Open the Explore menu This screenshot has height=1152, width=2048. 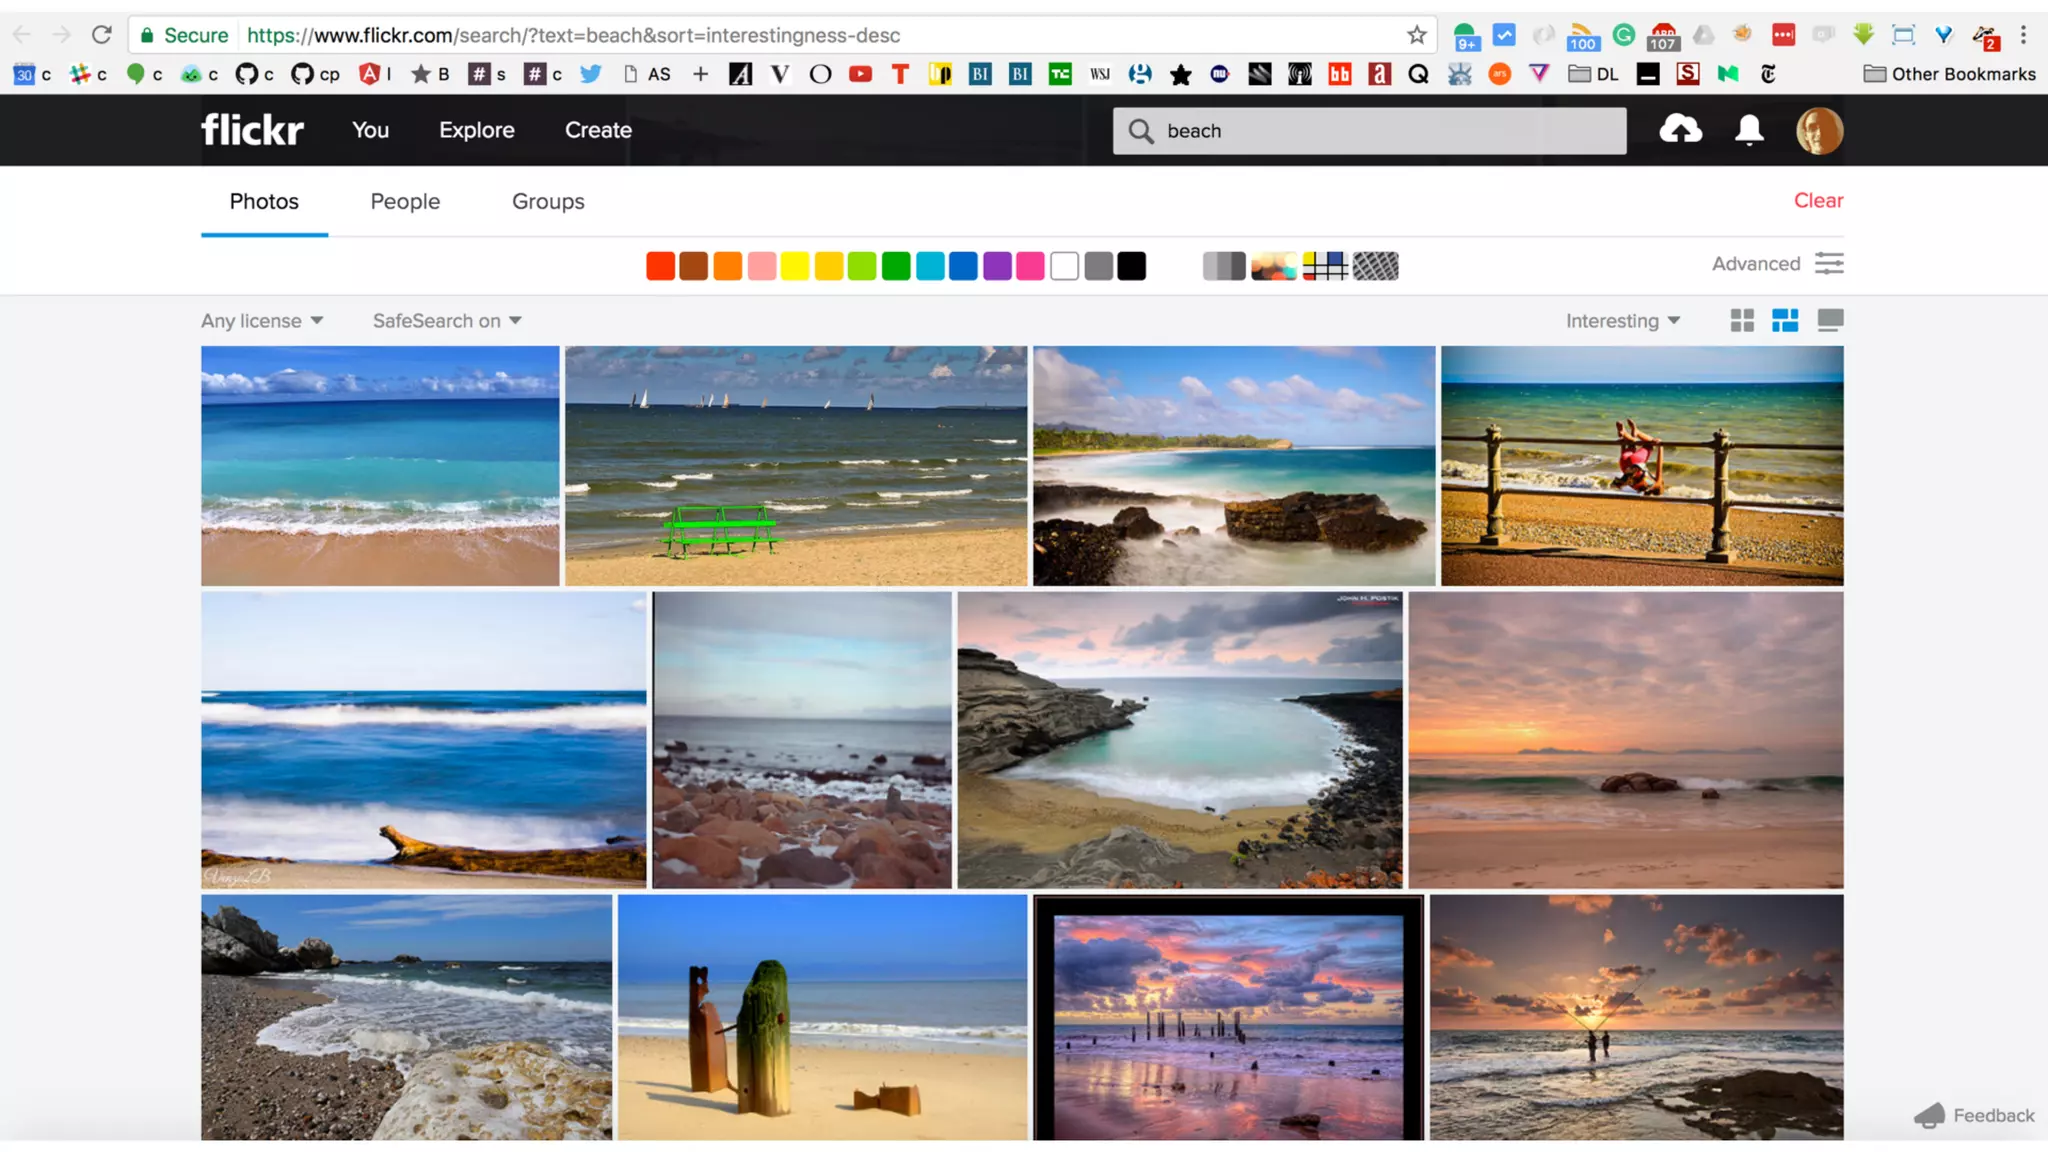point(477,130)
